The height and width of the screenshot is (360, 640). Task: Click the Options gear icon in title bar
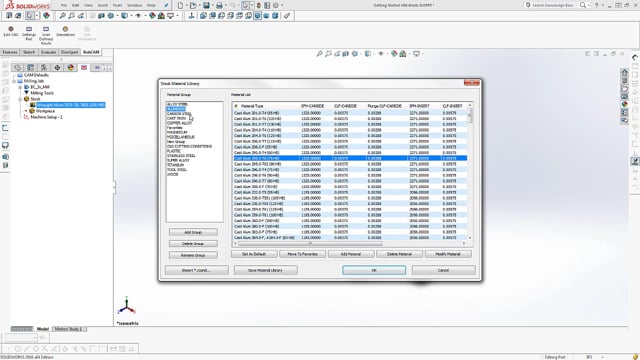pos(276,5)
